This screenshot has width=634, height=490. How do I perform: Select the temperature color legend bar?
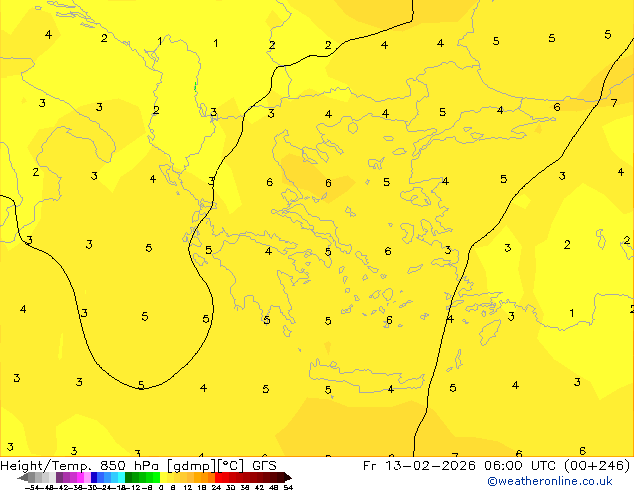154,477
